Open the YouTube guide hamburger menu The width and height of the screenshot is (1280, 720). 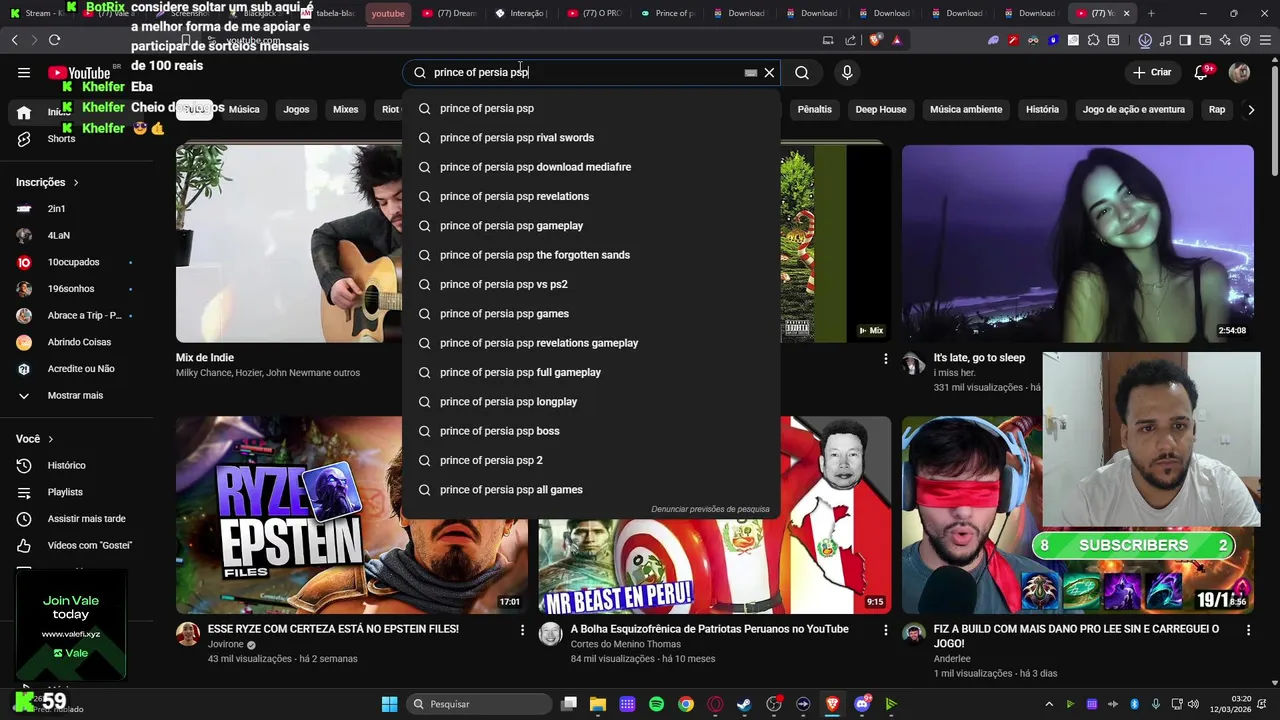click(24, 72)
